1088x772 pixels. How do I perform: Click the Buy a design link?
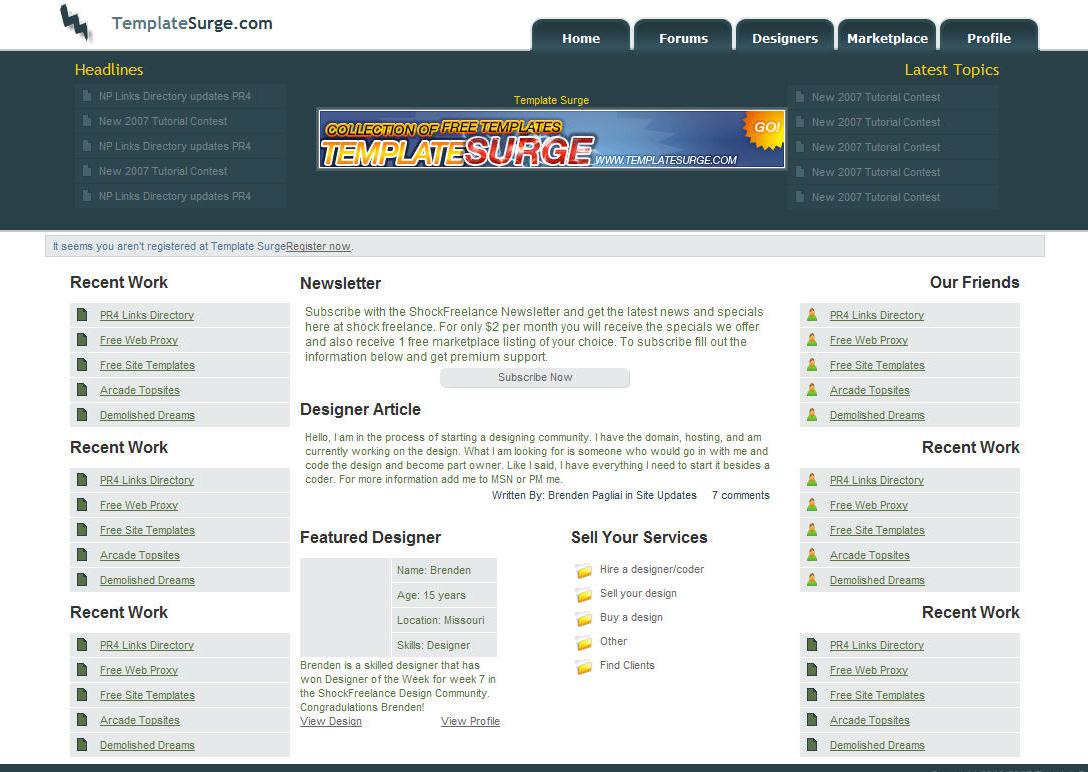(x=631, y=617)
